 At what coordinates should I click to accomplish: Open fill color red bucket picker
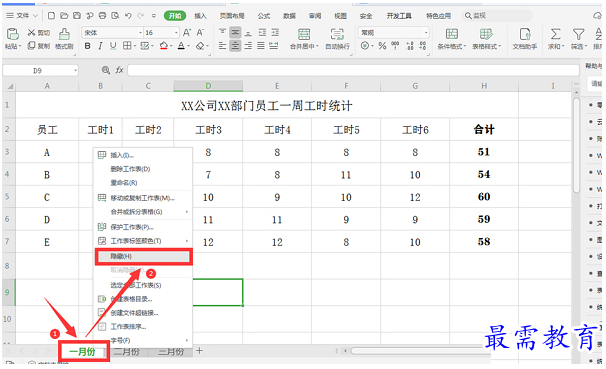coord(163,46)
